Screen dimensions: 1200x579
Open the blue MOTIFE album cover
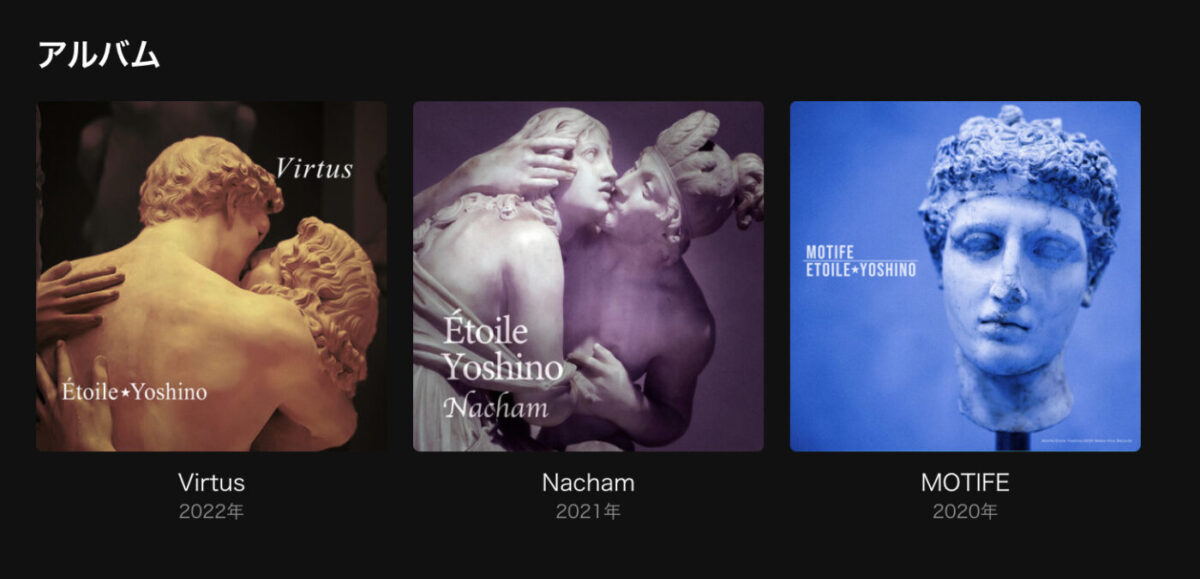(x=965, y=276)
